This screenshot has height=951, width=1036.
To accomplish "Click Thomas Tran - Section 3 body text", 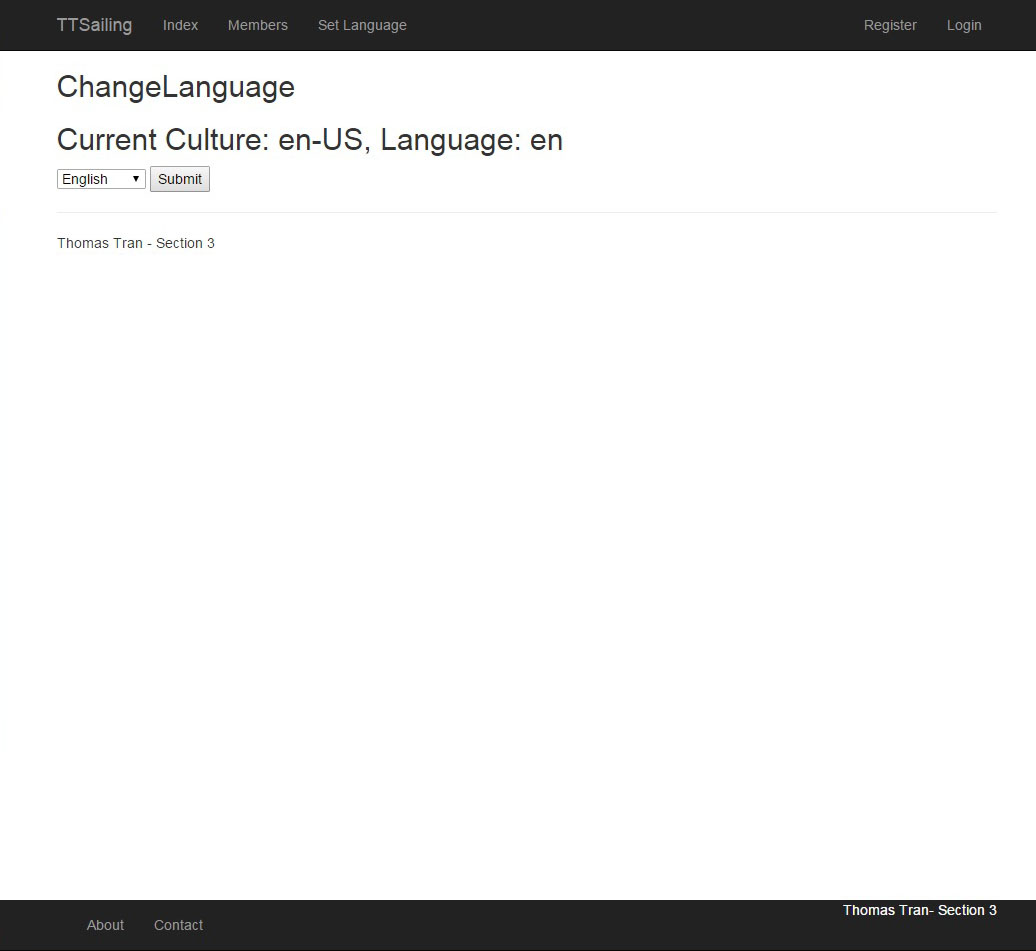I will point(135,243).
